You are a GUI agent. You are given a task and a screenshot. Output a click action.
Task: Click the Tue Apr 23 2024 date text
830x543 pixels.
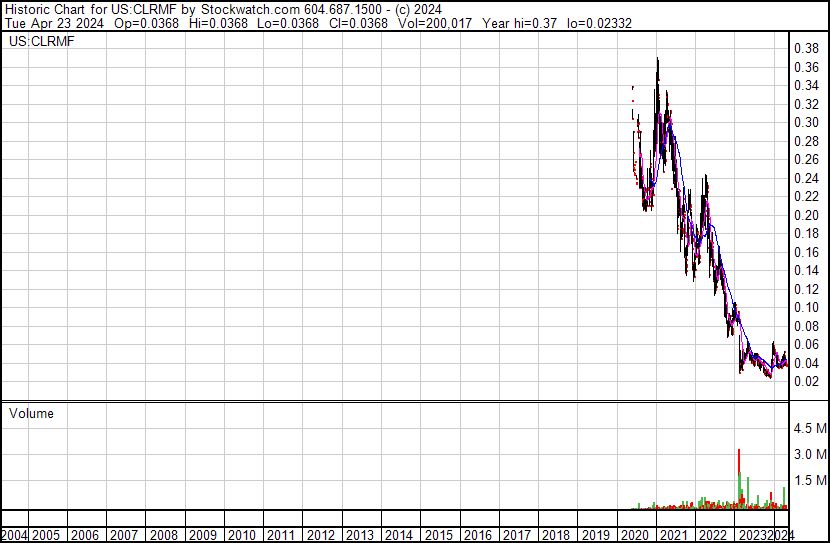pyautogui.click(x=54, y=23)
